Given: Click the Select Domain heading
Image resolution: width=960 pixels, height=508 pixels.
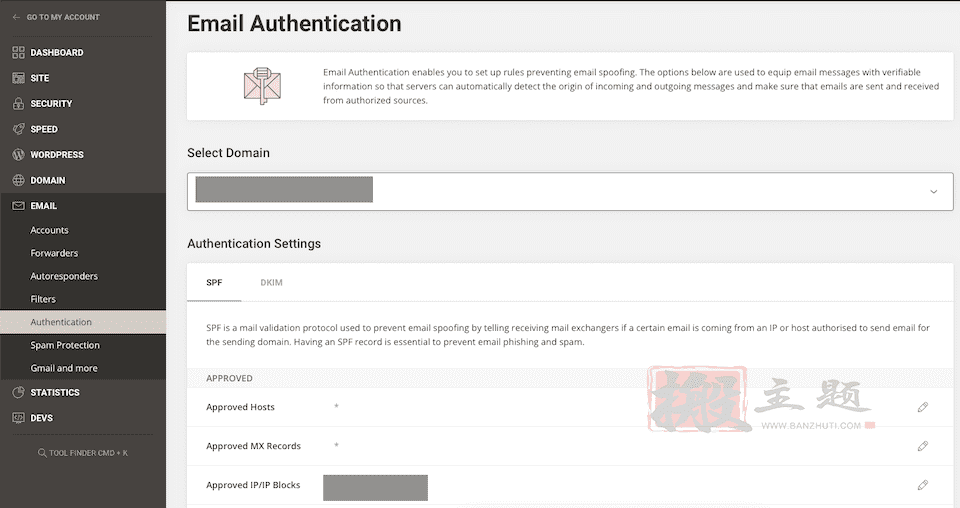Looking at the screenshot, I should click(x=228, y=153).
